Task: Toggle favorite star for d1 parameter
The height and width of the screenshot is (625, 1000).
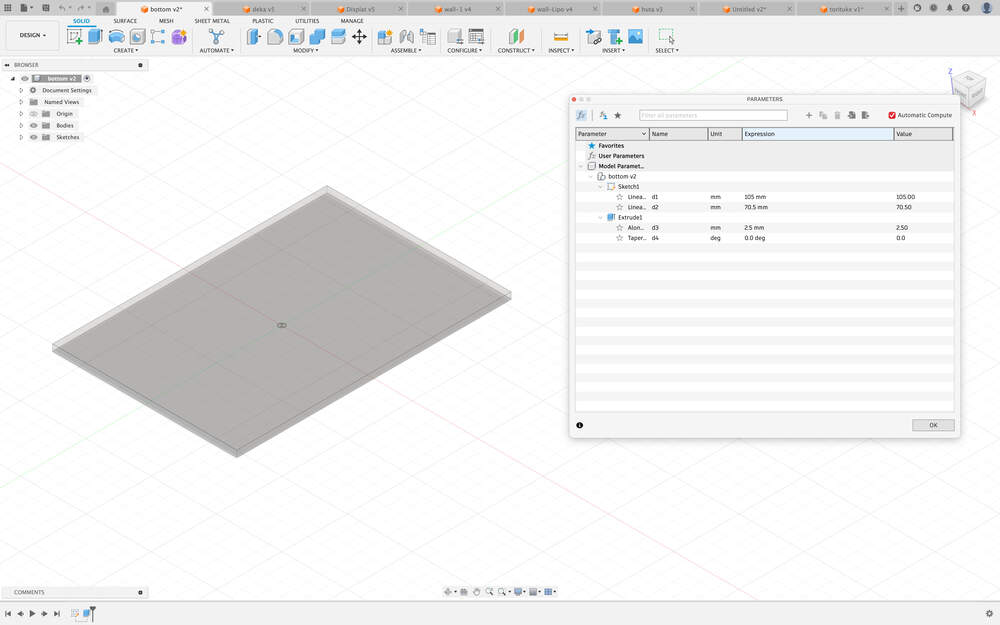Action: pos(619,197)
